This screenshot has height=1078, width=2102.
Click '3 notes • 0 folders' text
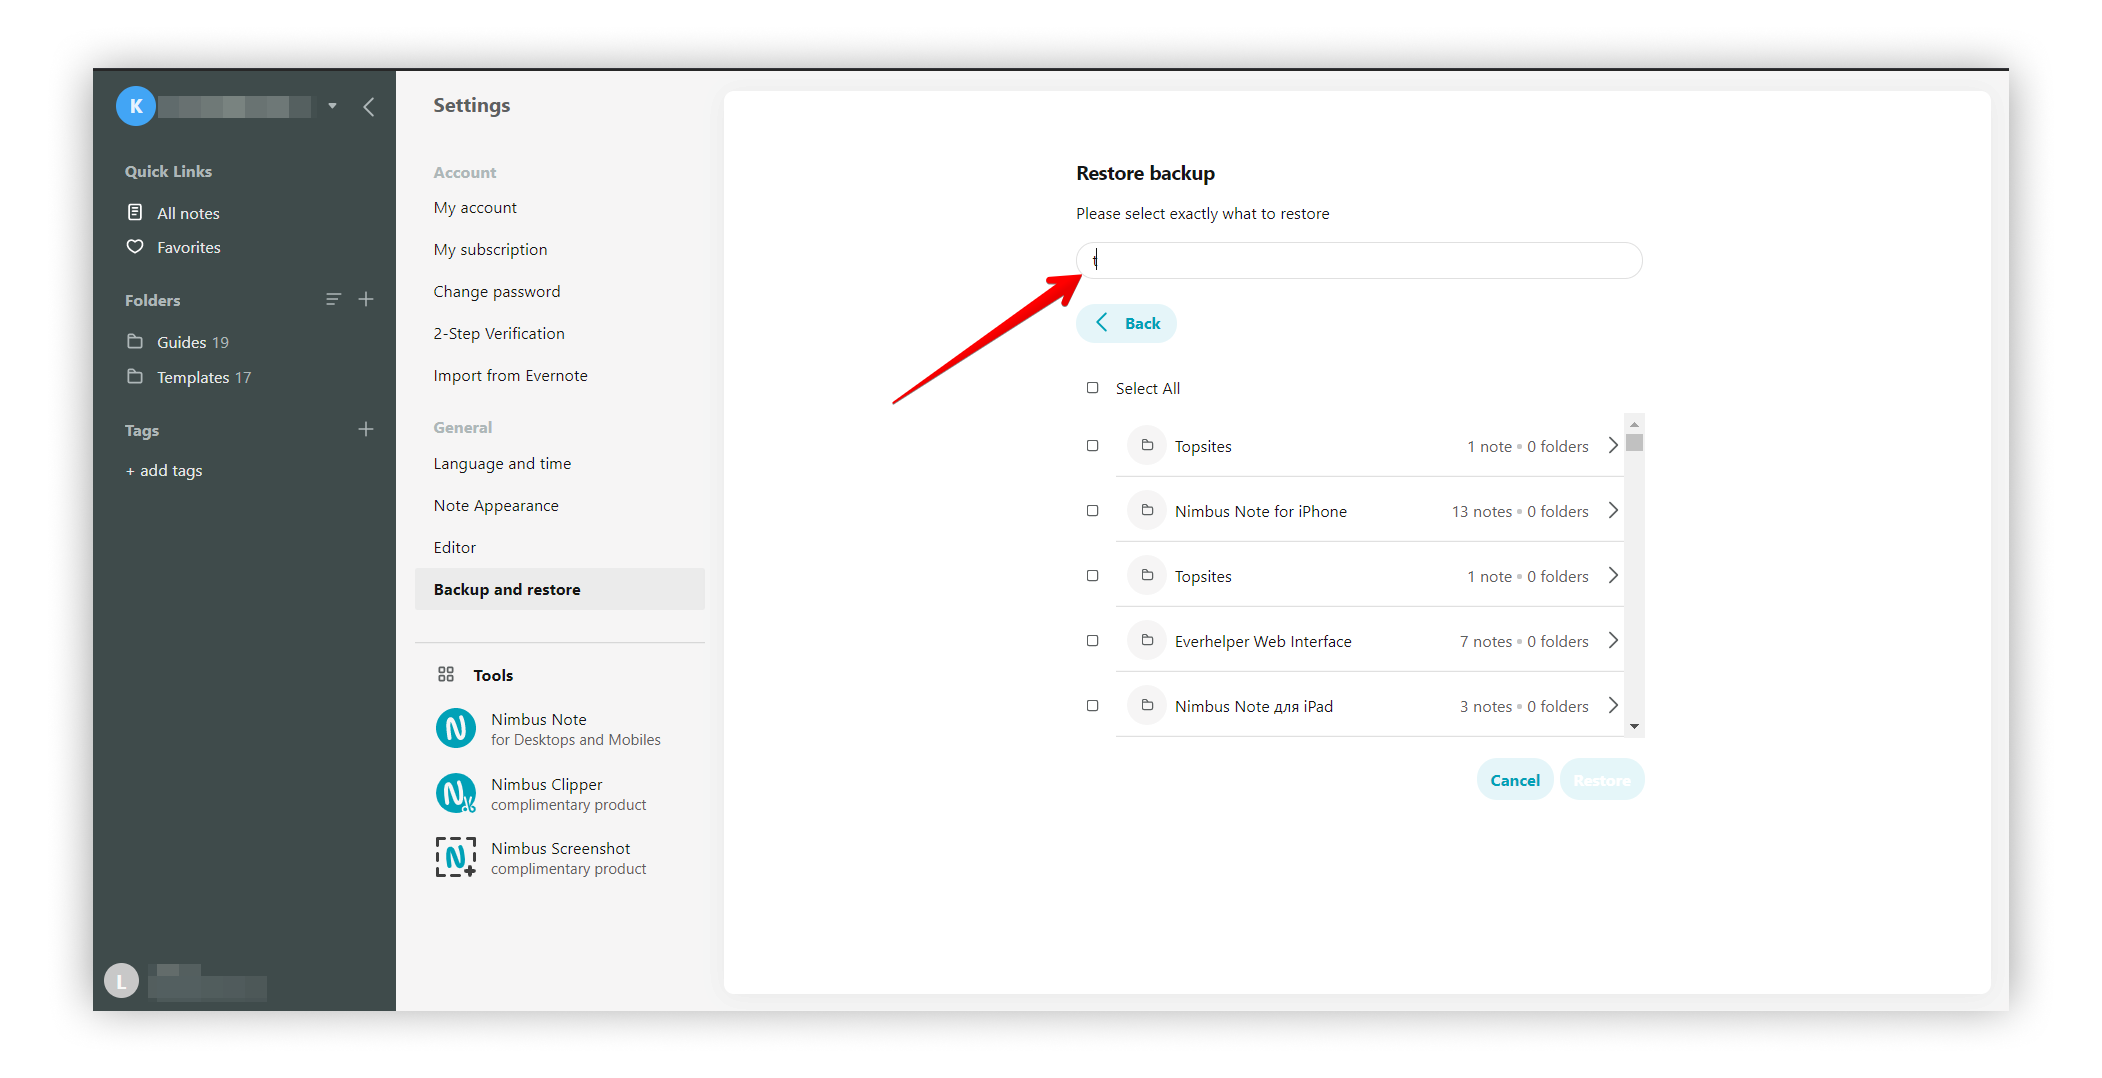click(1524, 707)
